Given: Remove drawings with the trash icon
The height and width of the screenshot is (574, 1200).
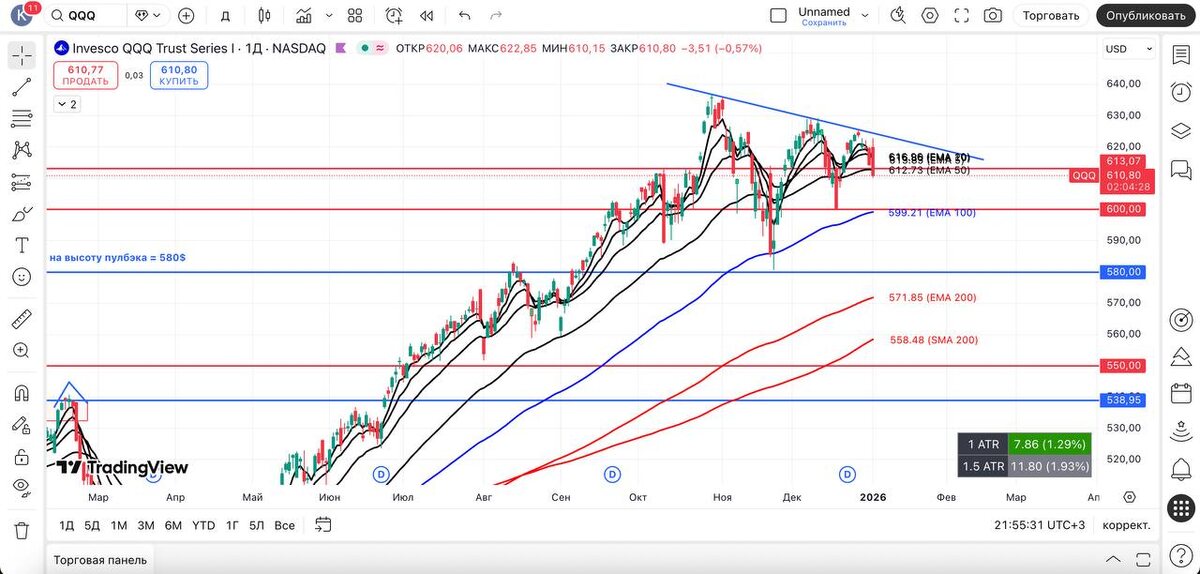Looking at the screenshot, I should coord(22,530).
